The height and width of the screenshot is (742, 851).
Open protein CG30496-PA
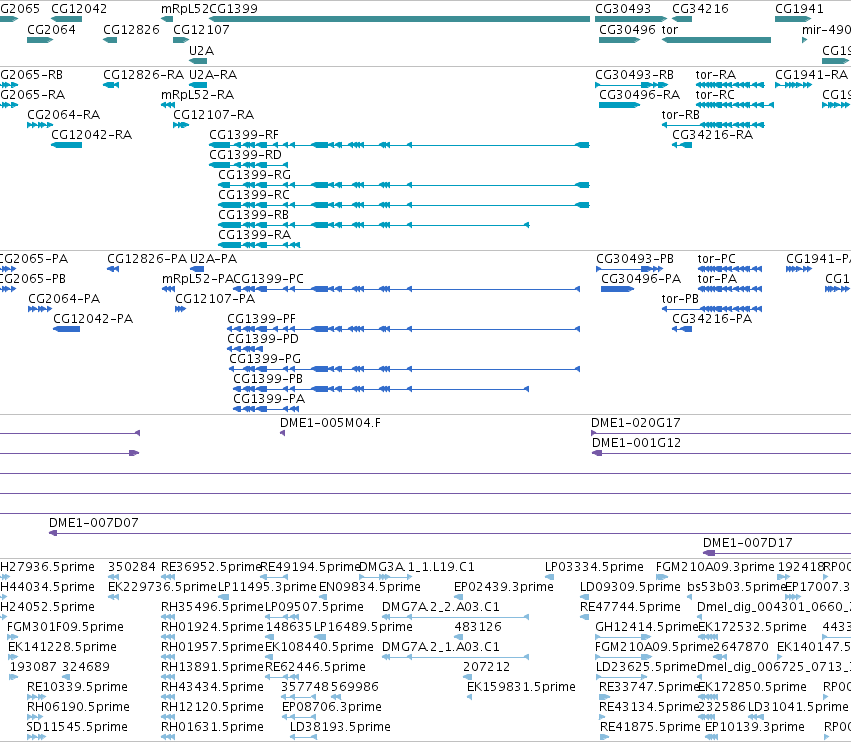coord(641,278)
